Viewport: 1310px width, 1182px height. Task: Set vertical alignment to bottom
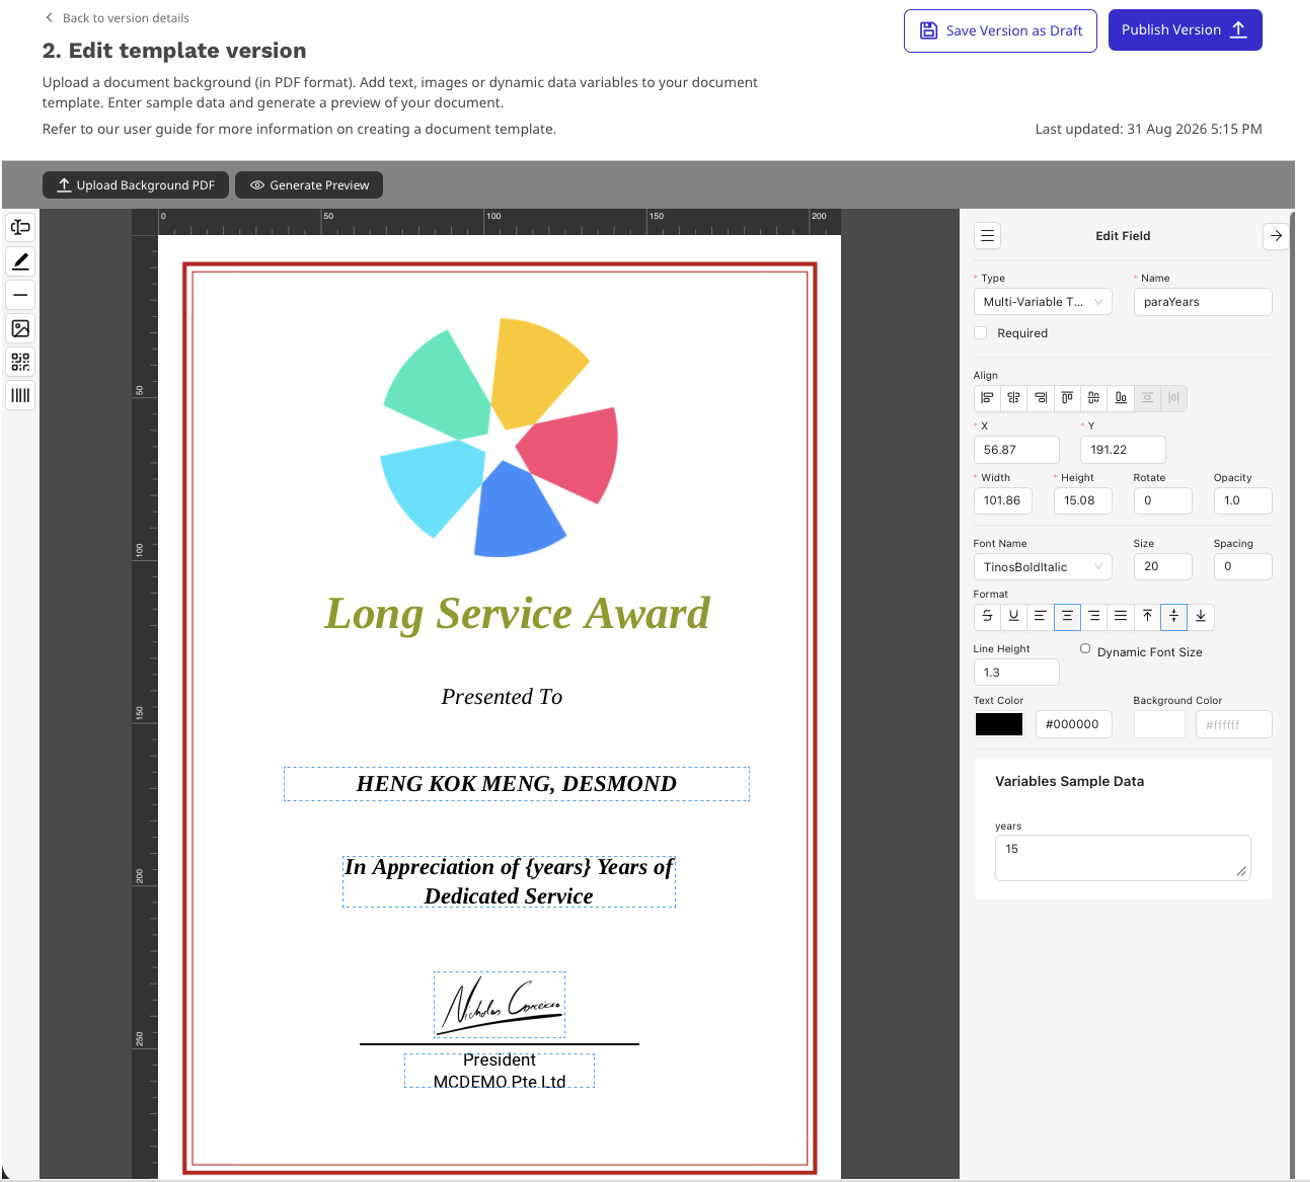pos(1201,617)
